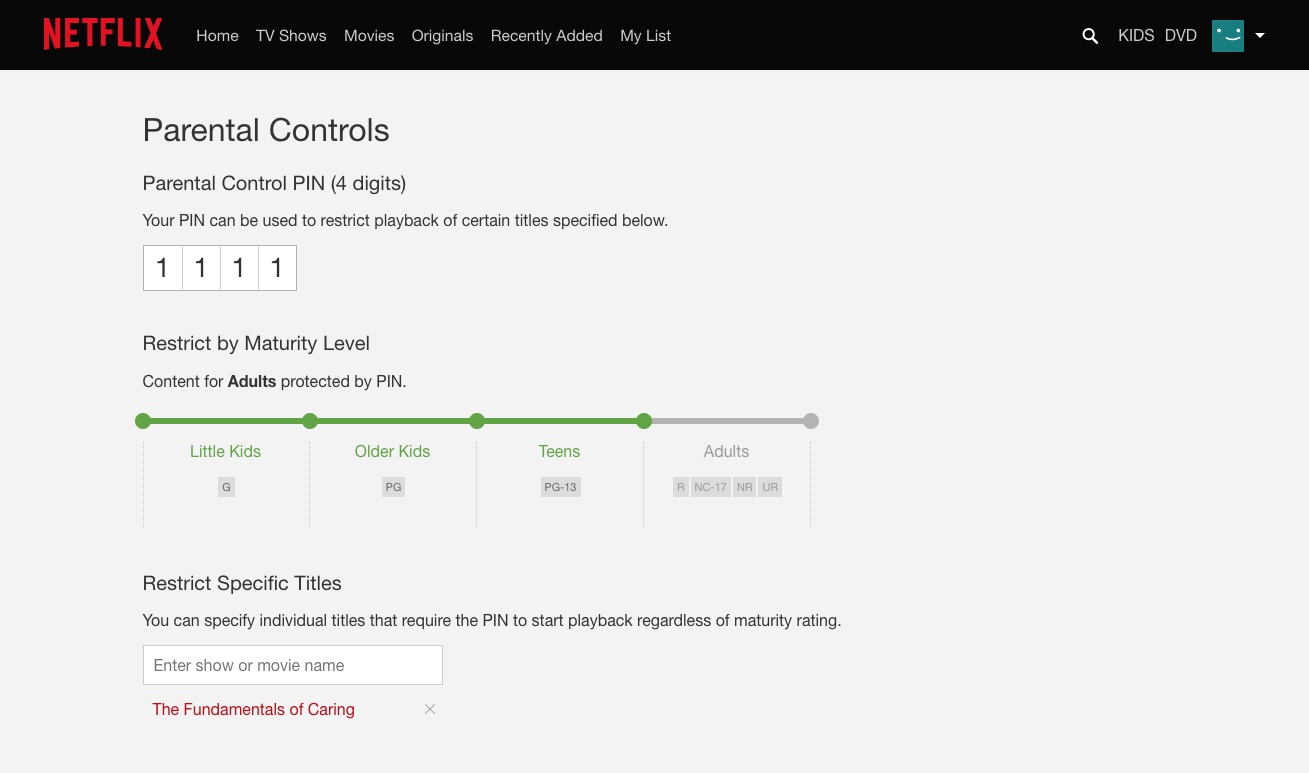Open the search magnifier icon
1309x773 pixels.
tap(1090, 36)
